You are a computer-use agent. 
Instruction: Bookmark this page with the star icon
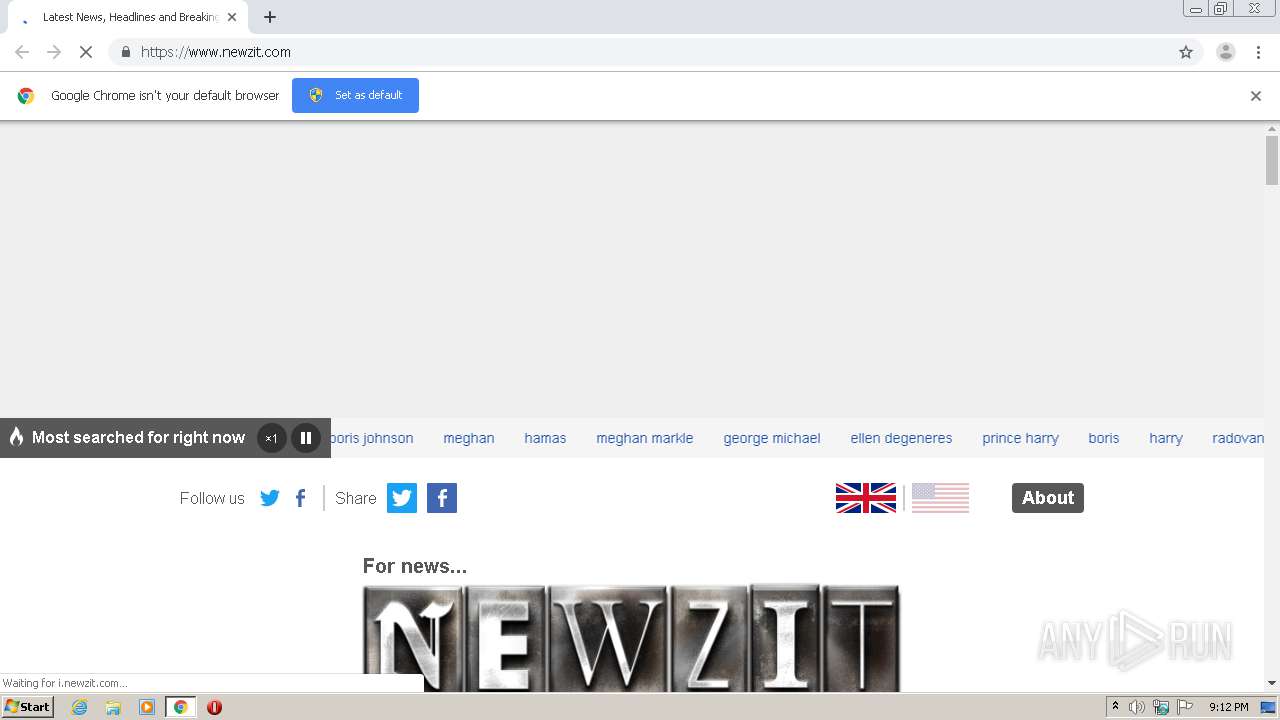pos(1186,52)
